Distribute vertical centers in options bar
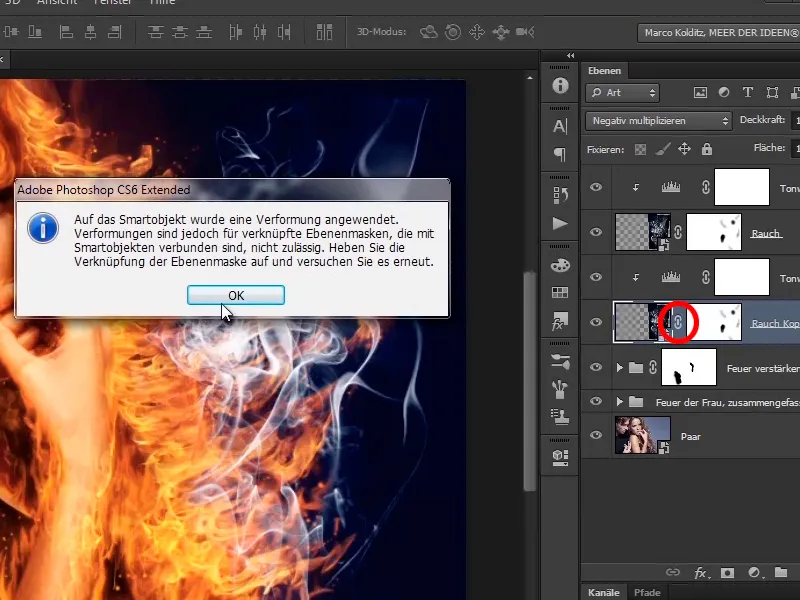This screenshot has width=800, height=600. [x=180, y=32]
